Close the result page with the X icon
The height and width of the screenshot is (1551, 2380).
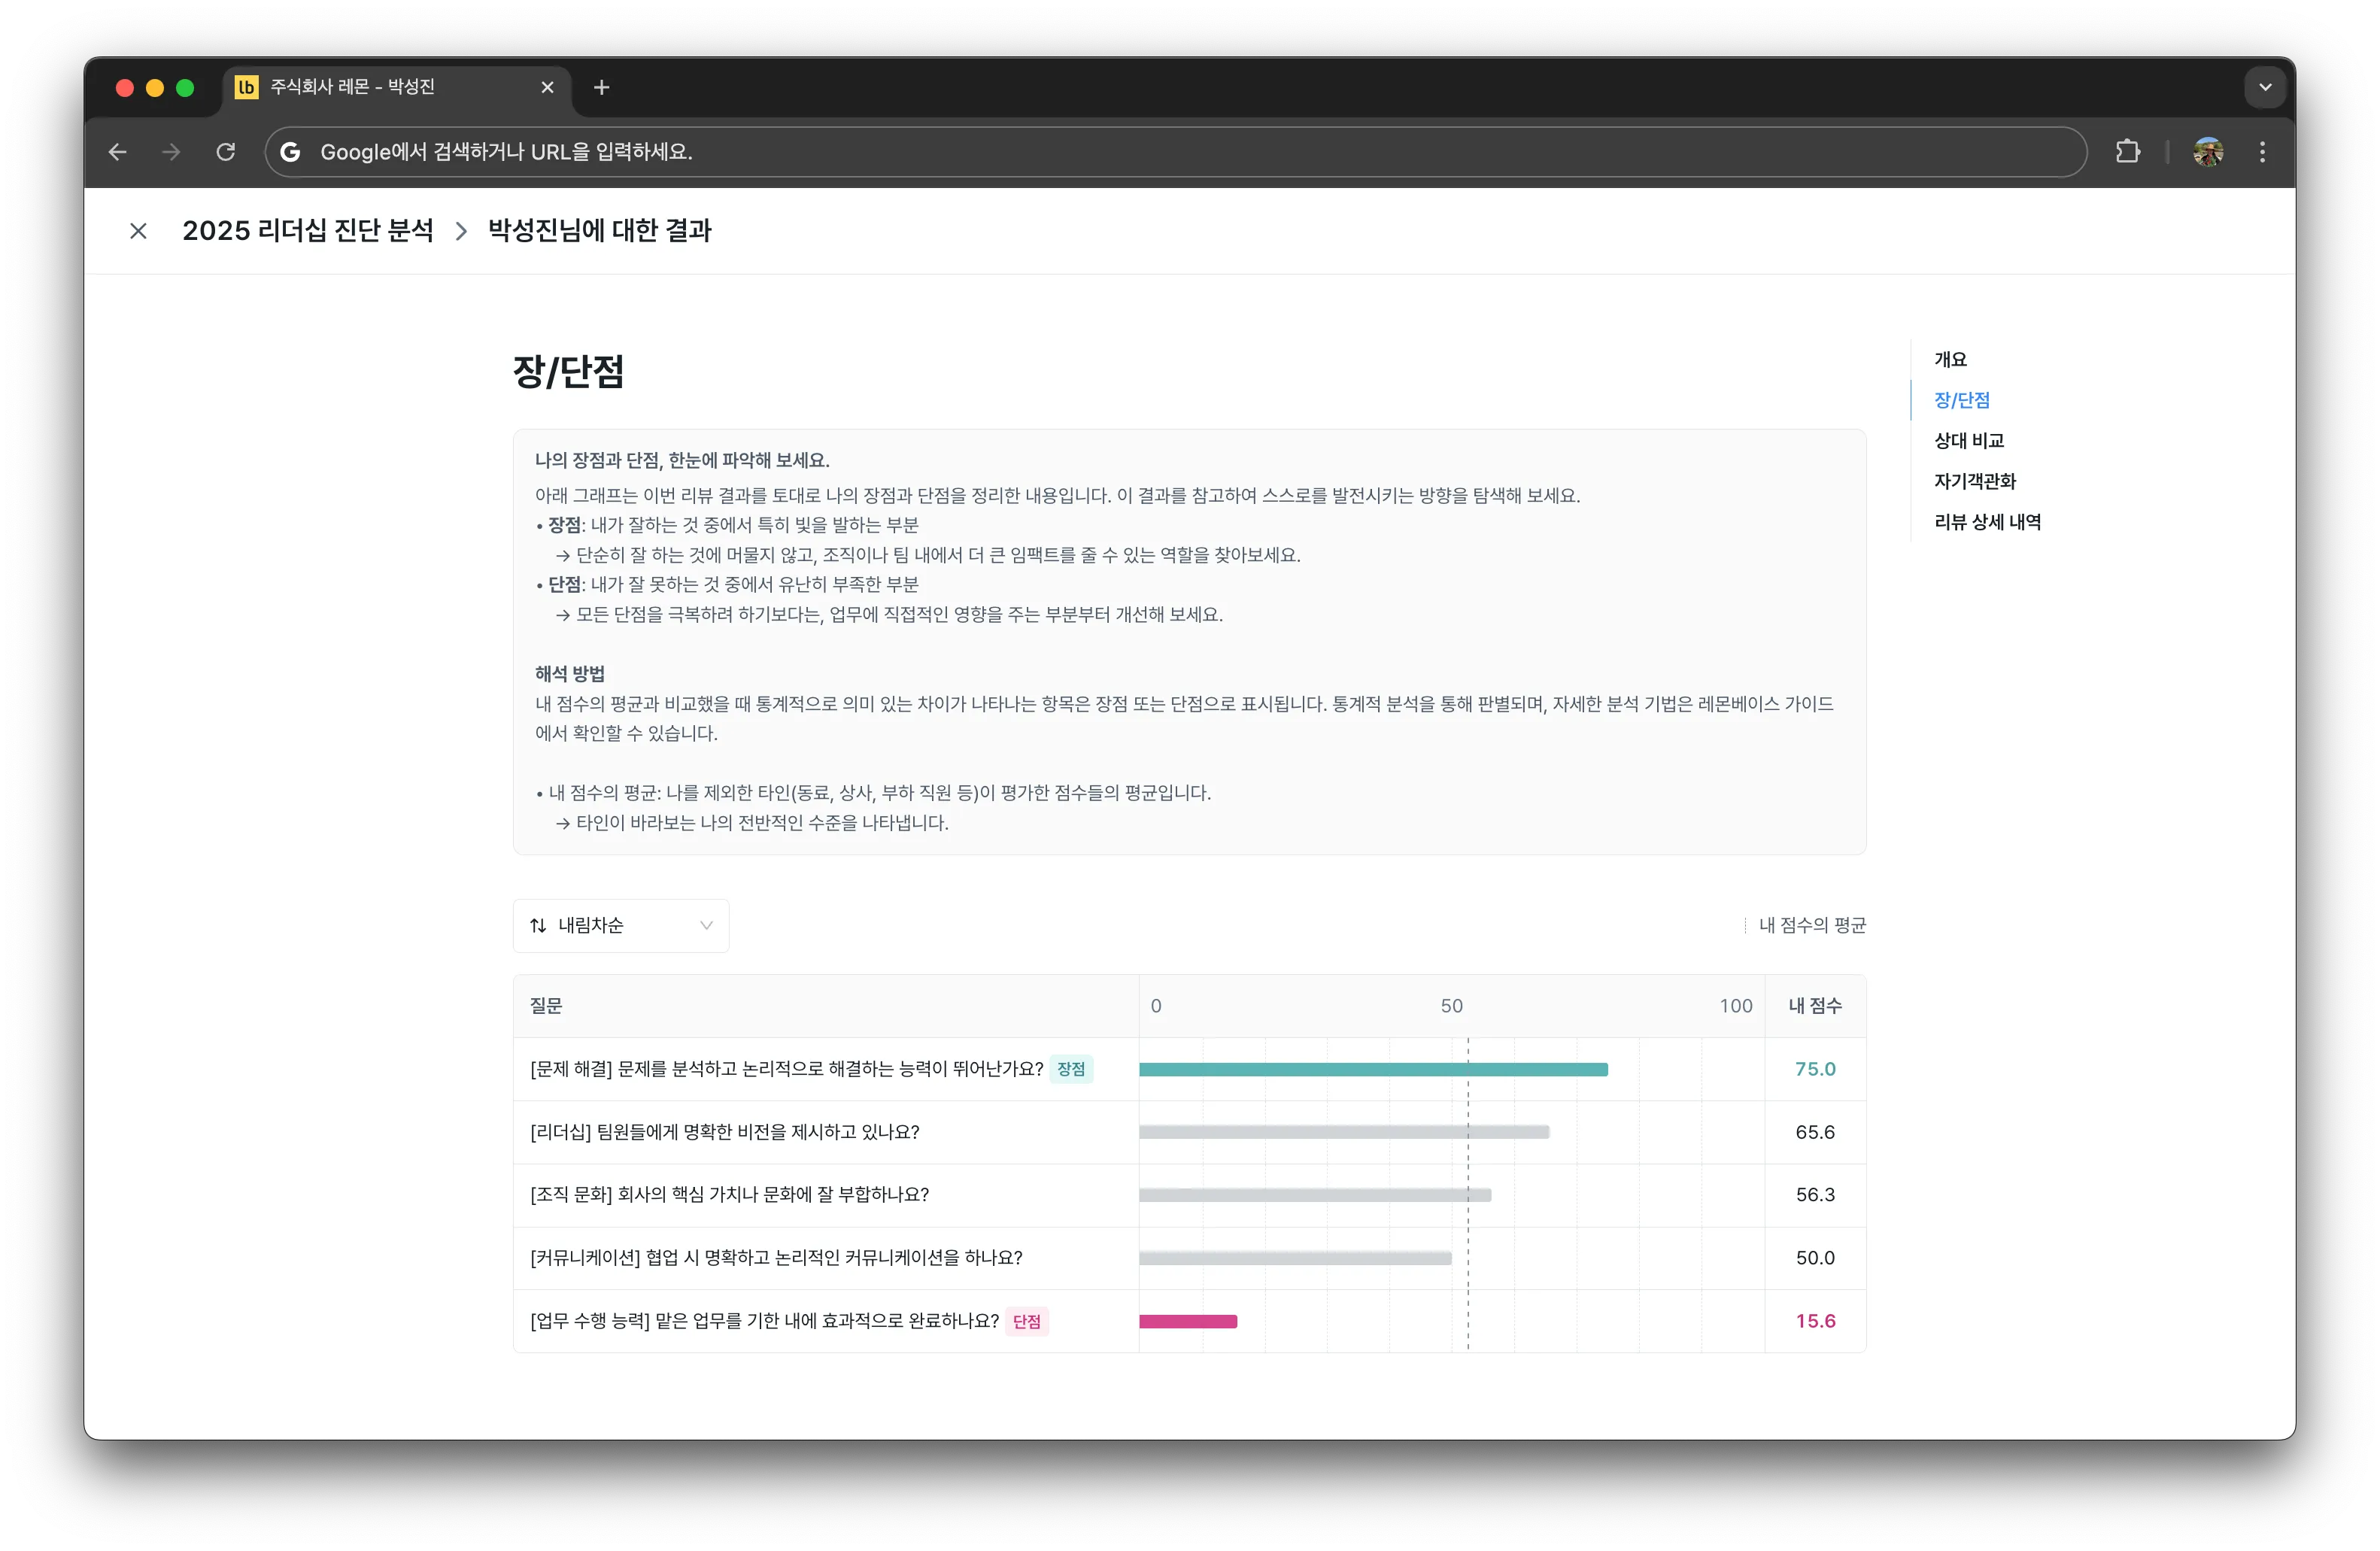click(x=139, y=231)
